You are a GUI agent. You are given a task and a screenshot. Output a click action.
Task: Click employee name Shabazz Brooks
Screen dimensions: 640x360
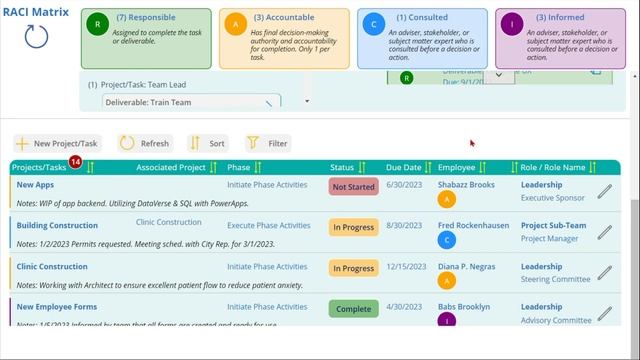(466, 184)
